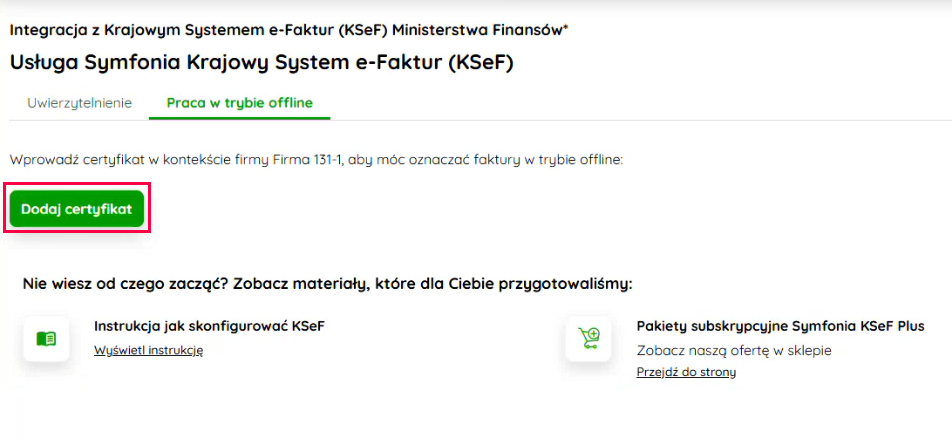Click the green underline below the active tab
The width and height of the screenshot is (952, 440).
239,118
